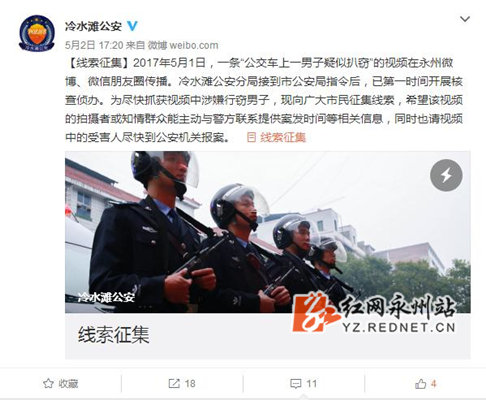The width and height of the screenshot is (486, 400).
Task: Open the orange 线索征集 article link
Action: point(283,137)
